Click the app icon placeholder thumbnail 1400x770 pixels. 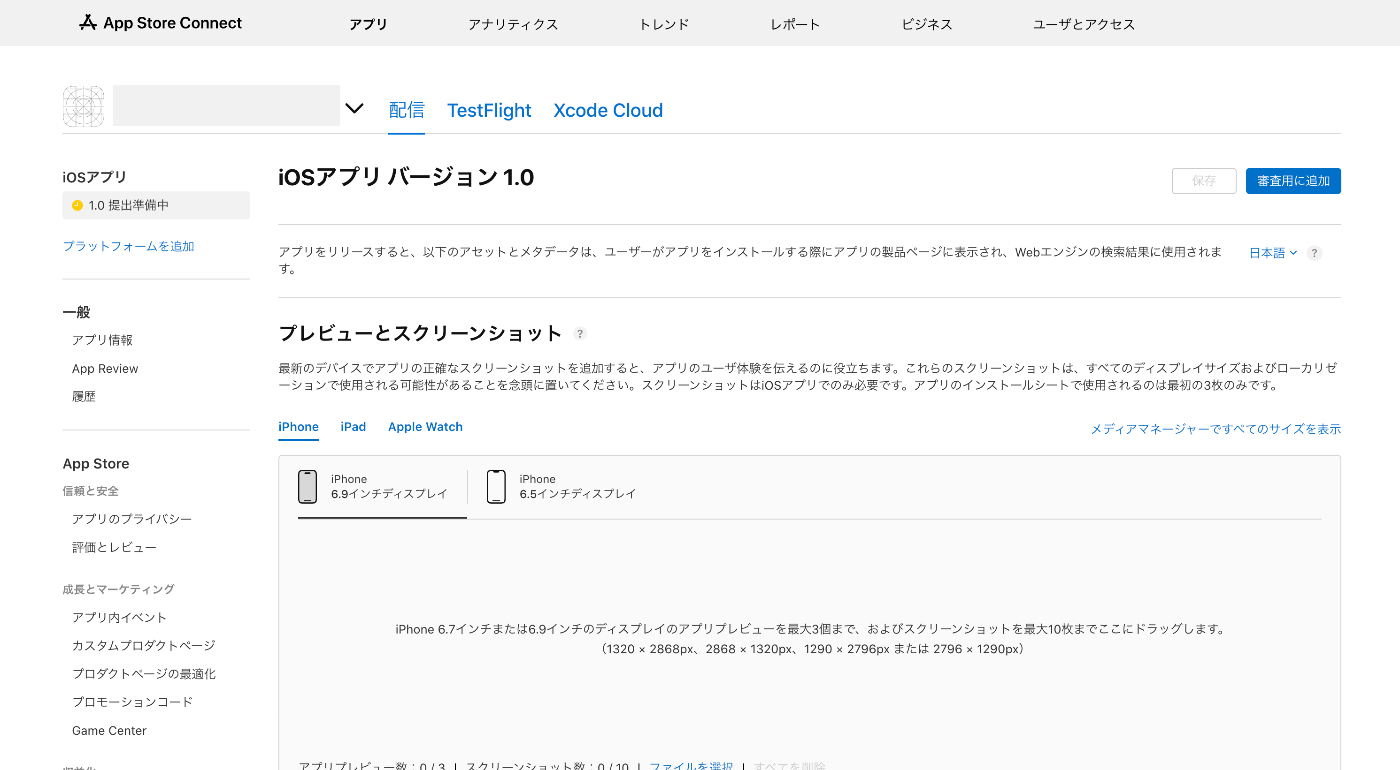(x=84, y=106)
